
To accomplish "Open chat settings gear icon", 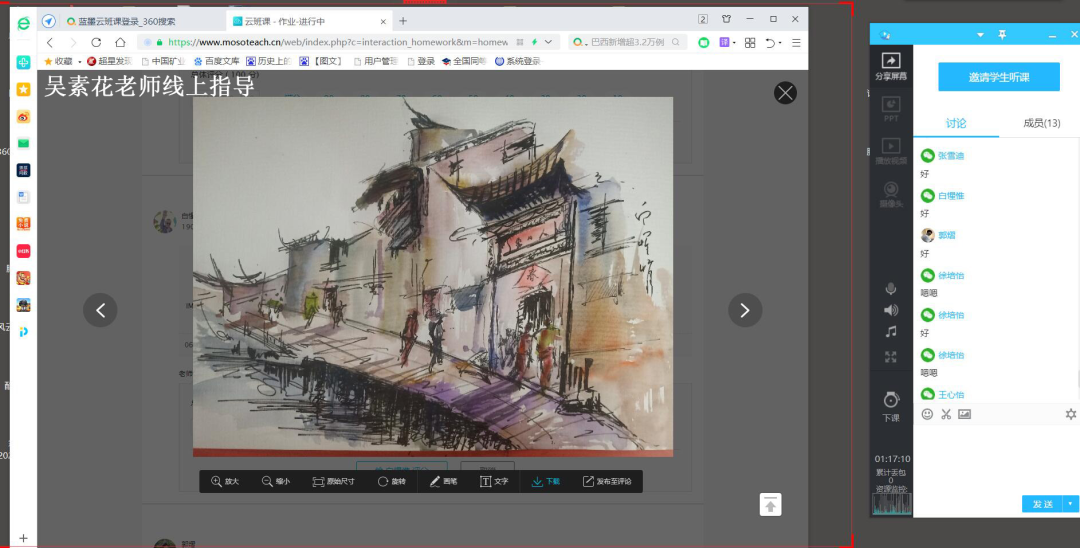I will (x=1070, y=414).
